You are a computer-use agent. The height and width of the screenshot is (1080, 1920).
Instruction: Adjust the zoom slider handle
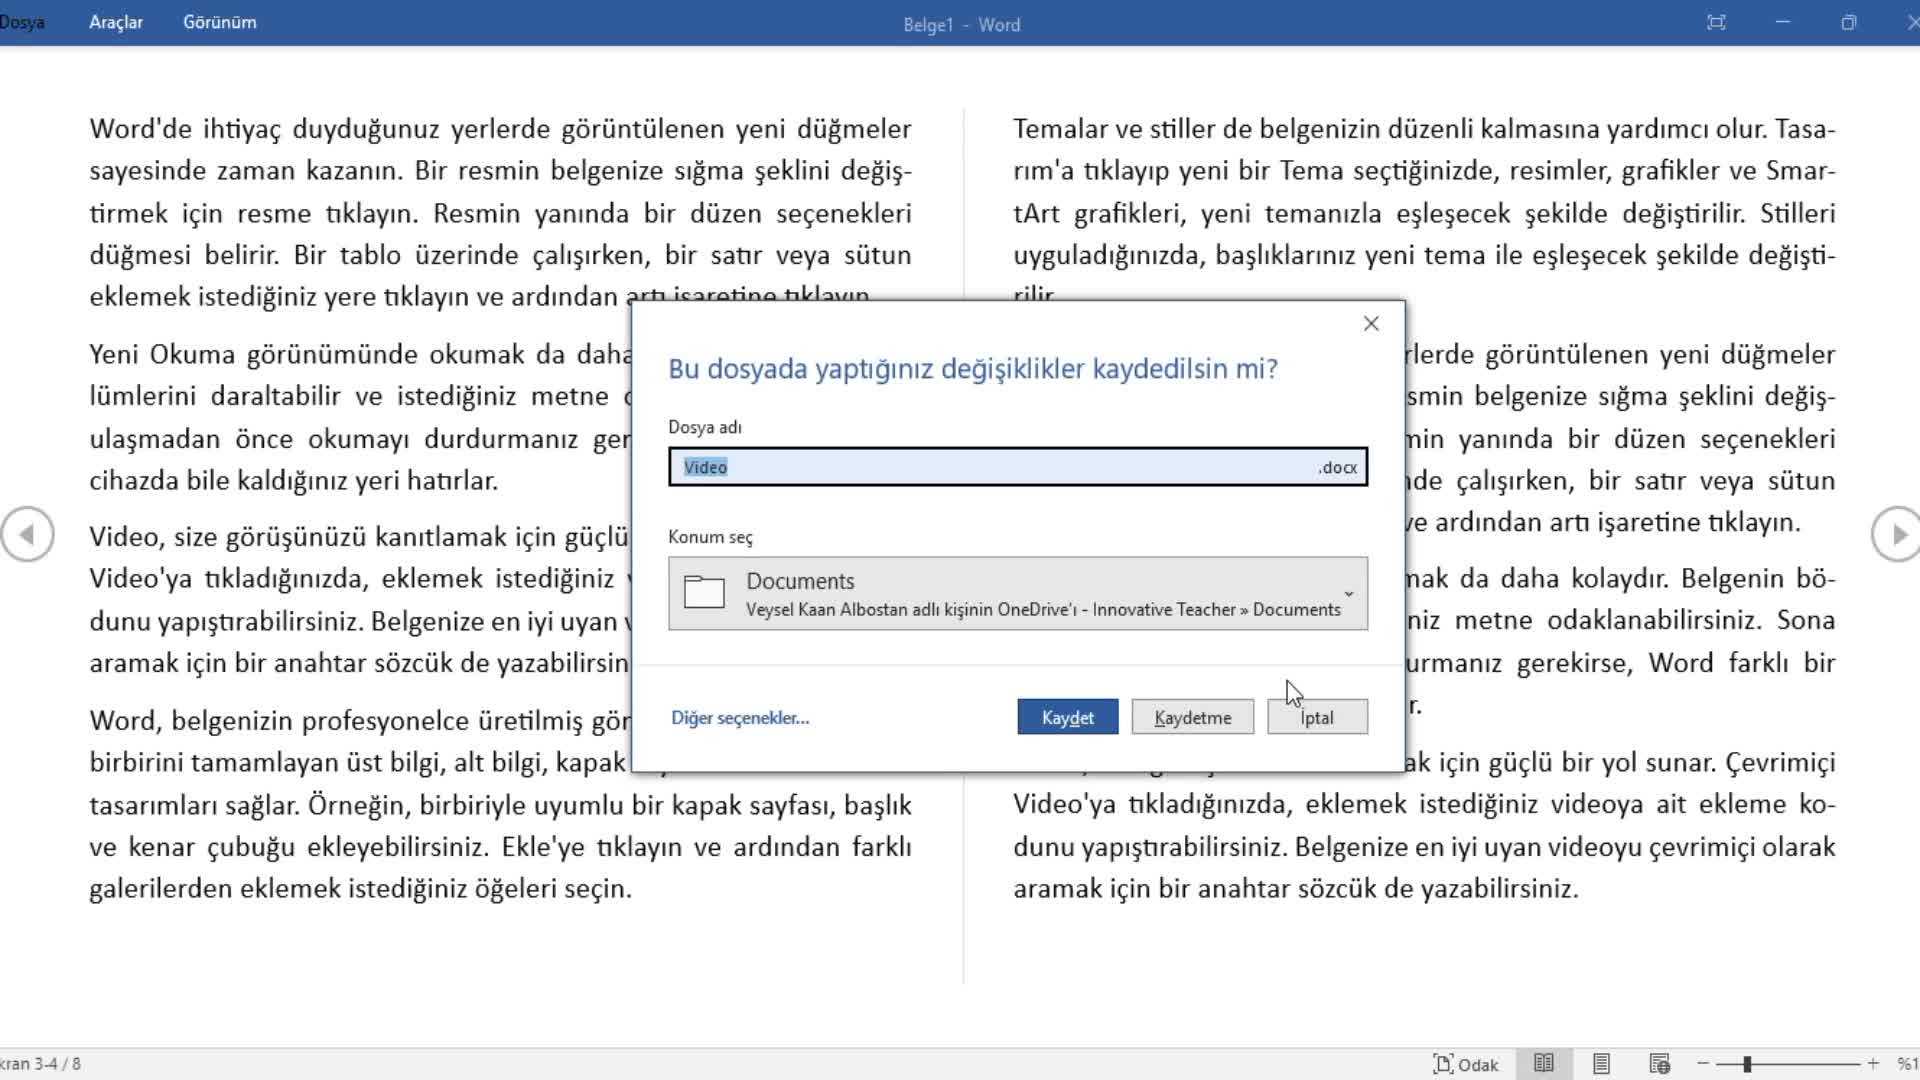(x=1747, y=1064)
